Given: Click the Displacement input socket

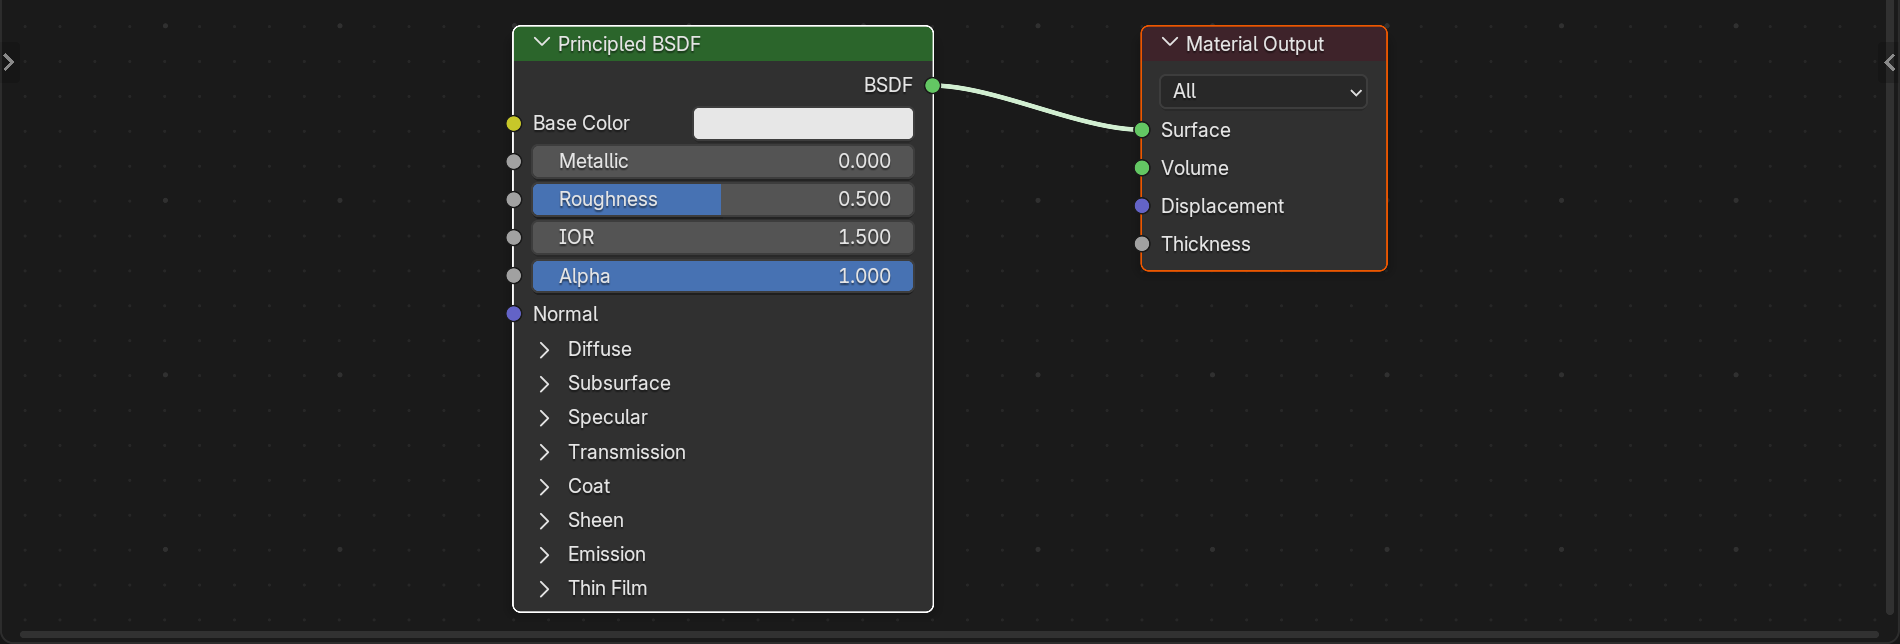Looking at the screenshot, I should [1142, 206].
